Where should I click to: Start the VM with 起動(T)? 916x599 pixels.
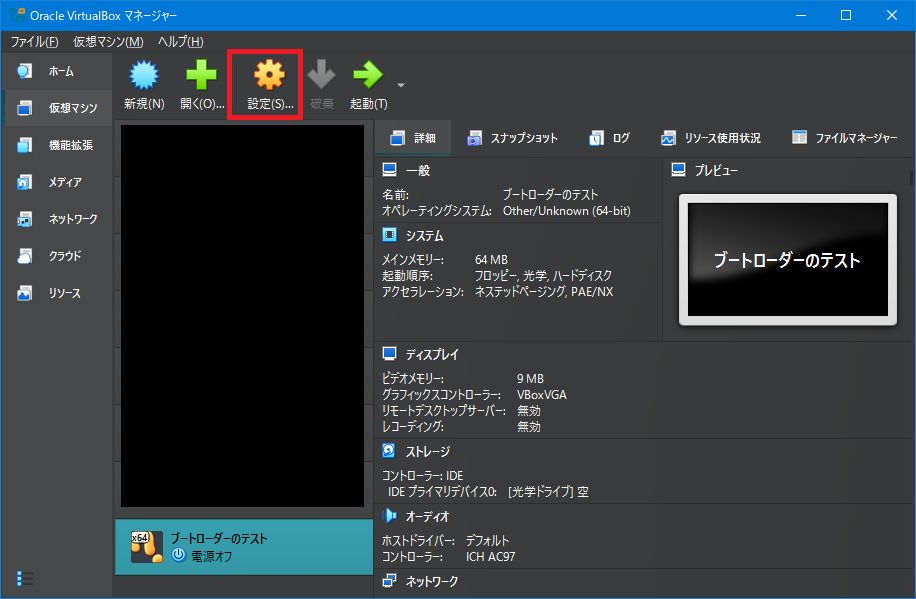coord(368,85)
